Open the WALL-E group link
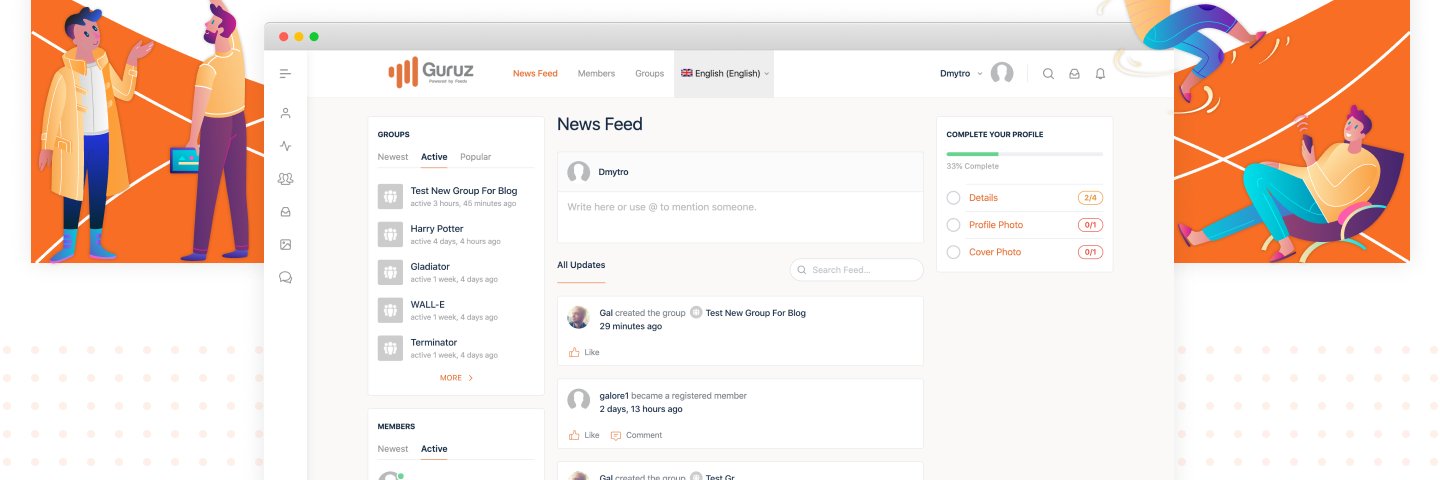Image resolution: width=1440 pixels, height=480 pixels. (x=427, y=304)
